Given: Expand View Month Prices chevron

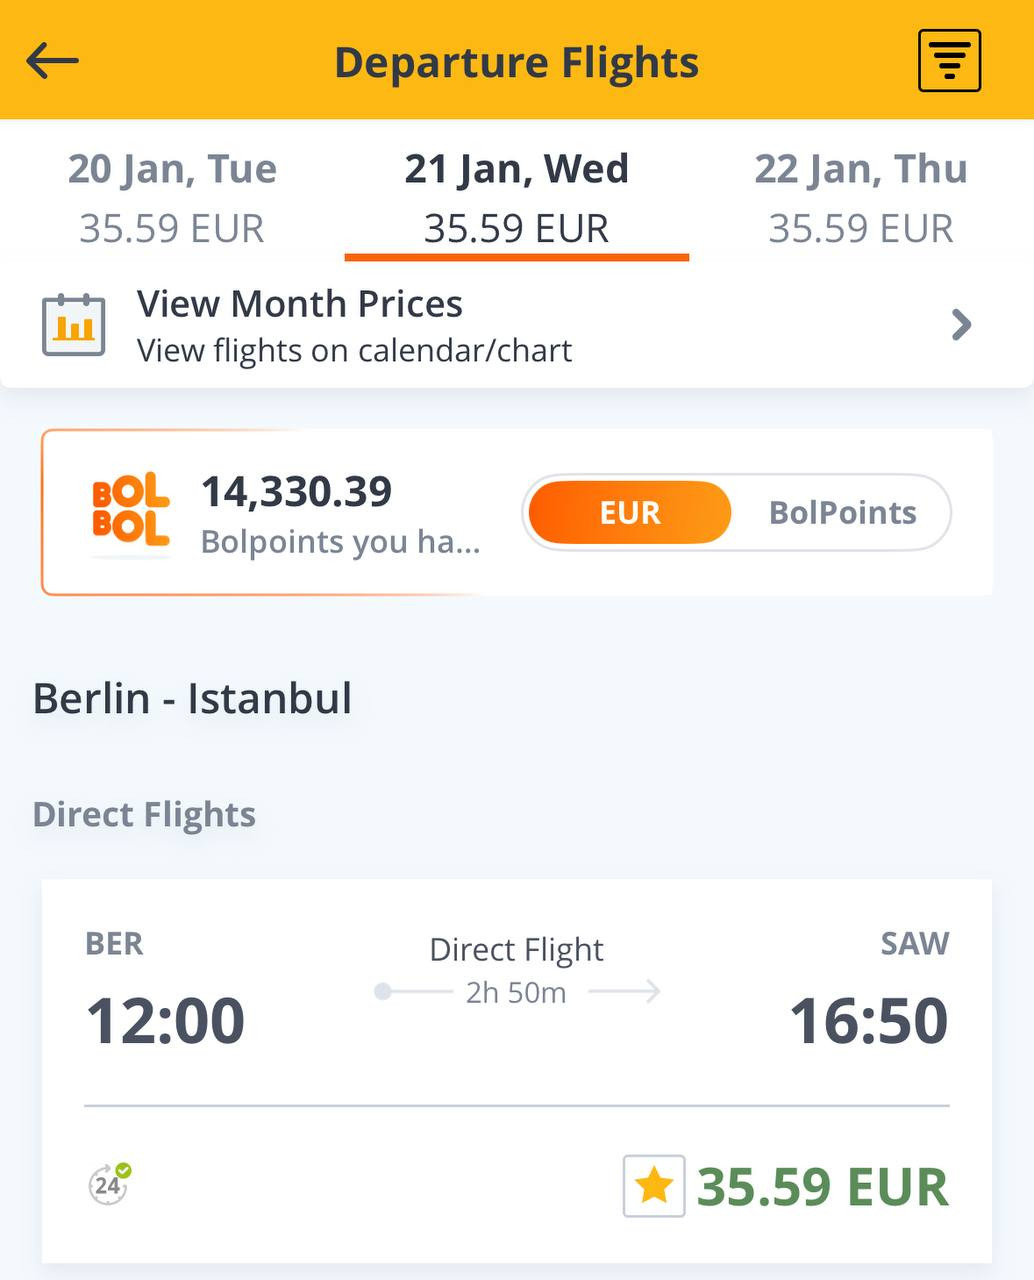Looking at the screenshot, I should point(961,325).
